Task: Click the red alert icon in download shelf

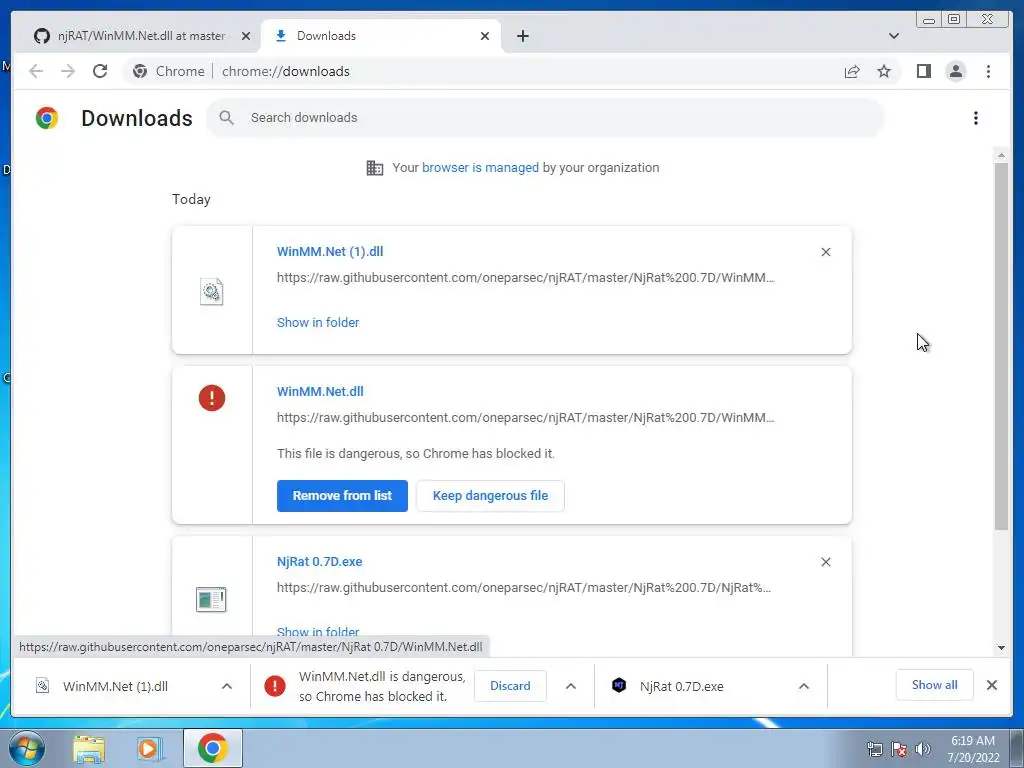Action: click(x=275, y=686)
